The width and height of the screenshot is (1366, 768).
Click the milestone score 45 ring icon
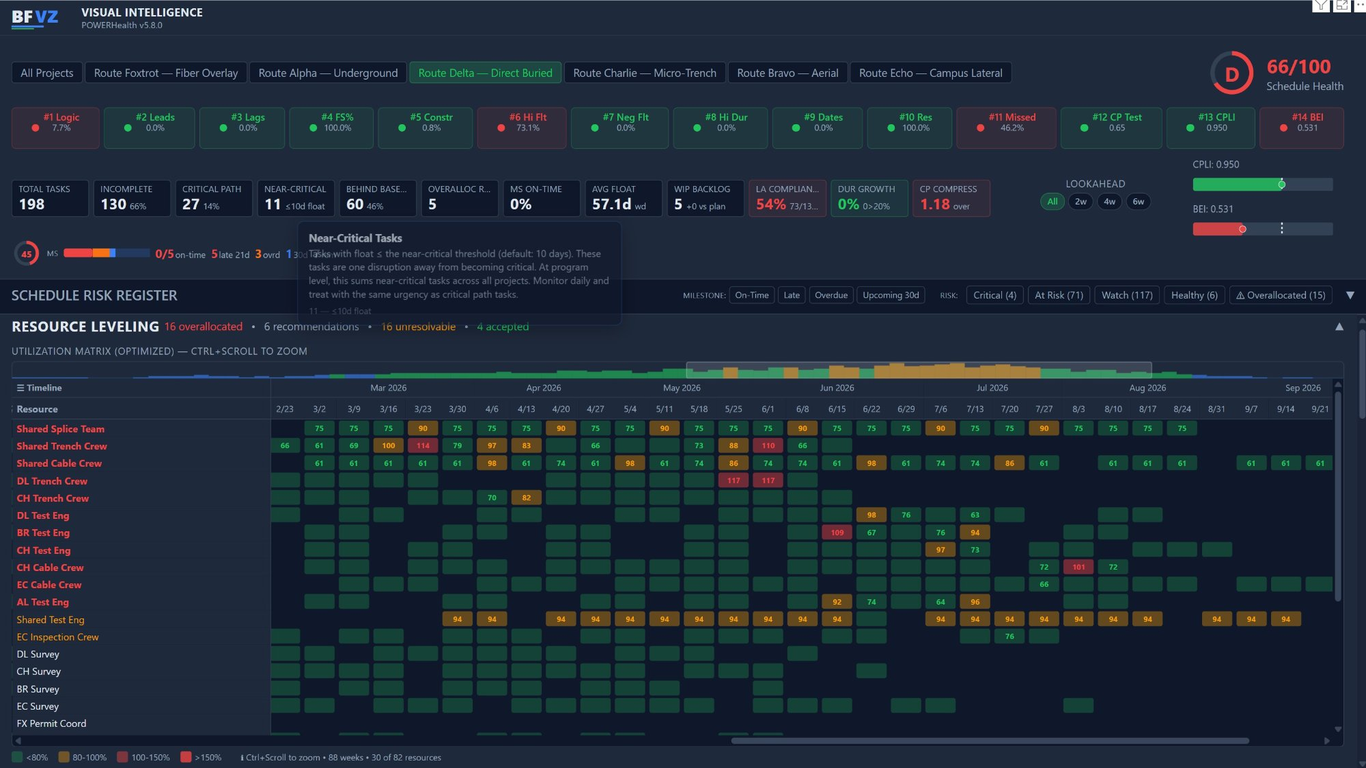[x=26, y=254]
